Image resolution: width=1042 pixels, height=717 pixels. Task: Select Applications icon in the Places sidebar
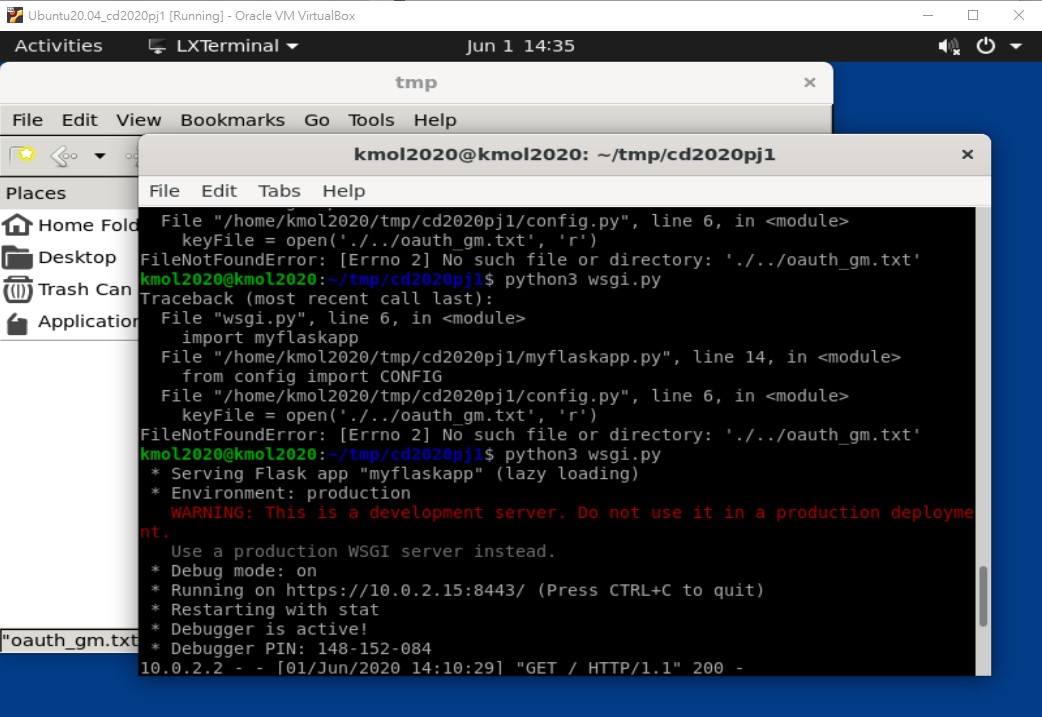[x=17, y=322]
